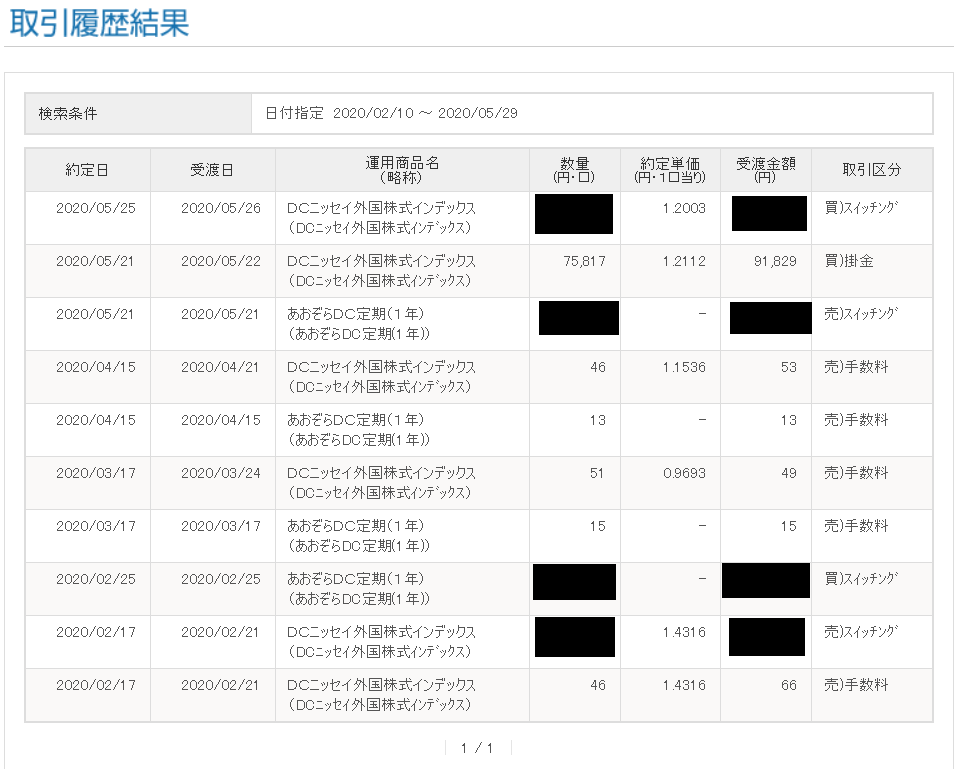Select the 75,817 quantity cell
The height and width of the screenshot is (769, 965).
coord(584,261)
